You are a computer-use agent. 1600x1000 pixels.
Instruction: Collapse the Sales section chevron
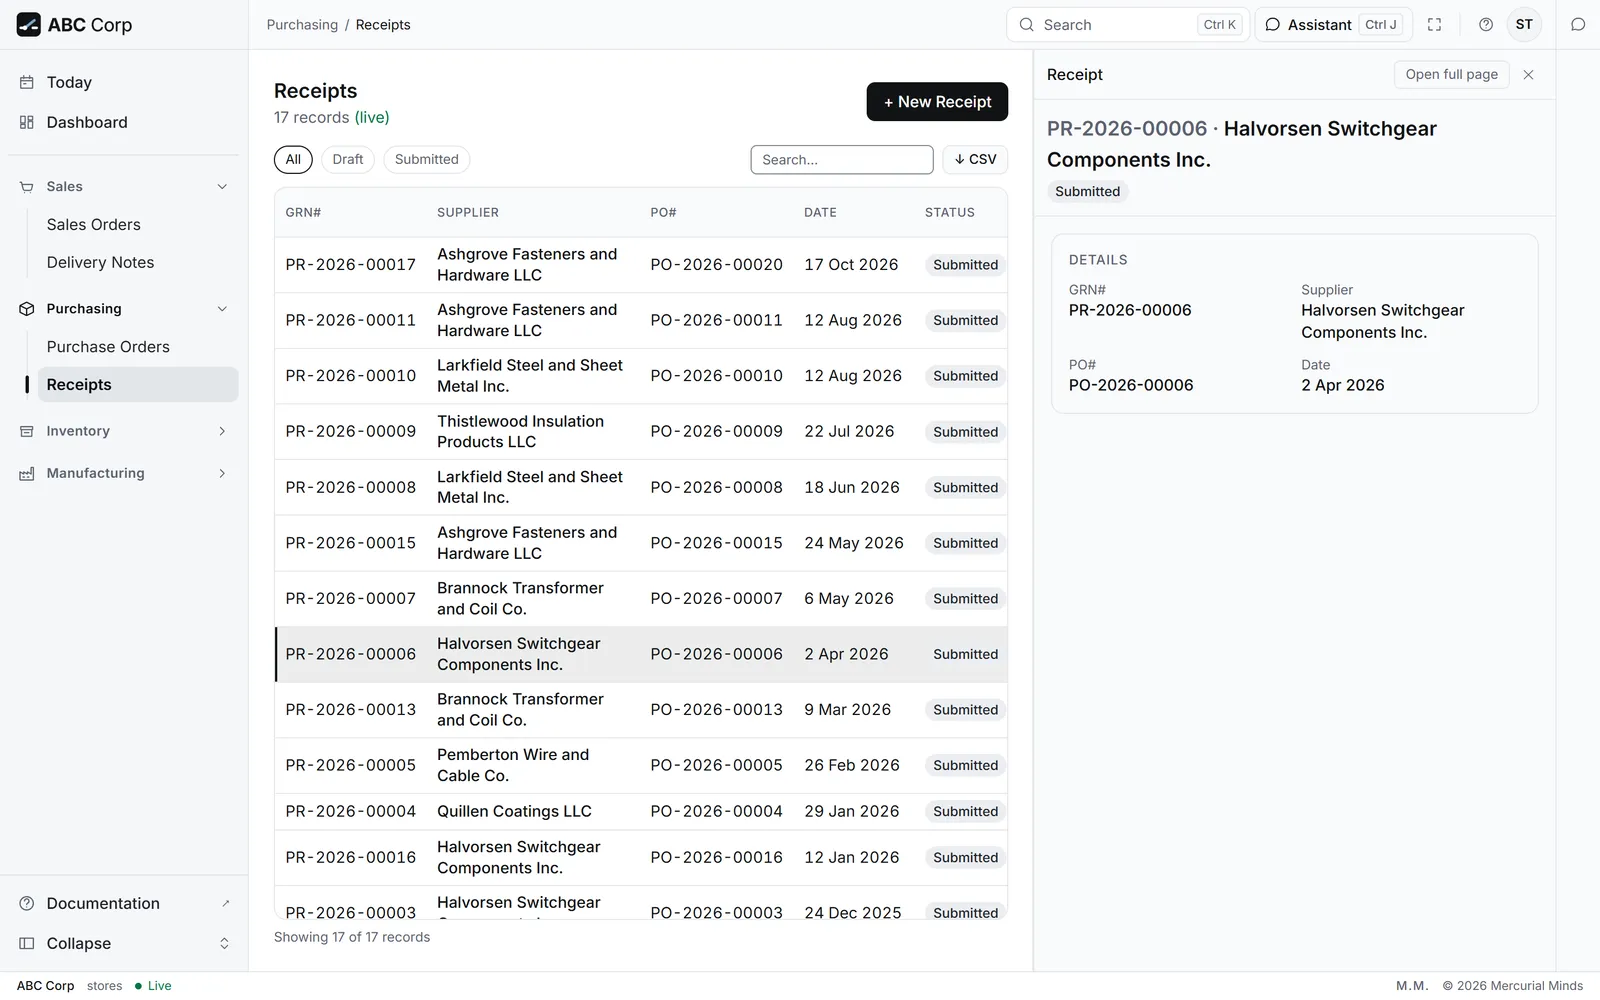(x=222, y=187)
